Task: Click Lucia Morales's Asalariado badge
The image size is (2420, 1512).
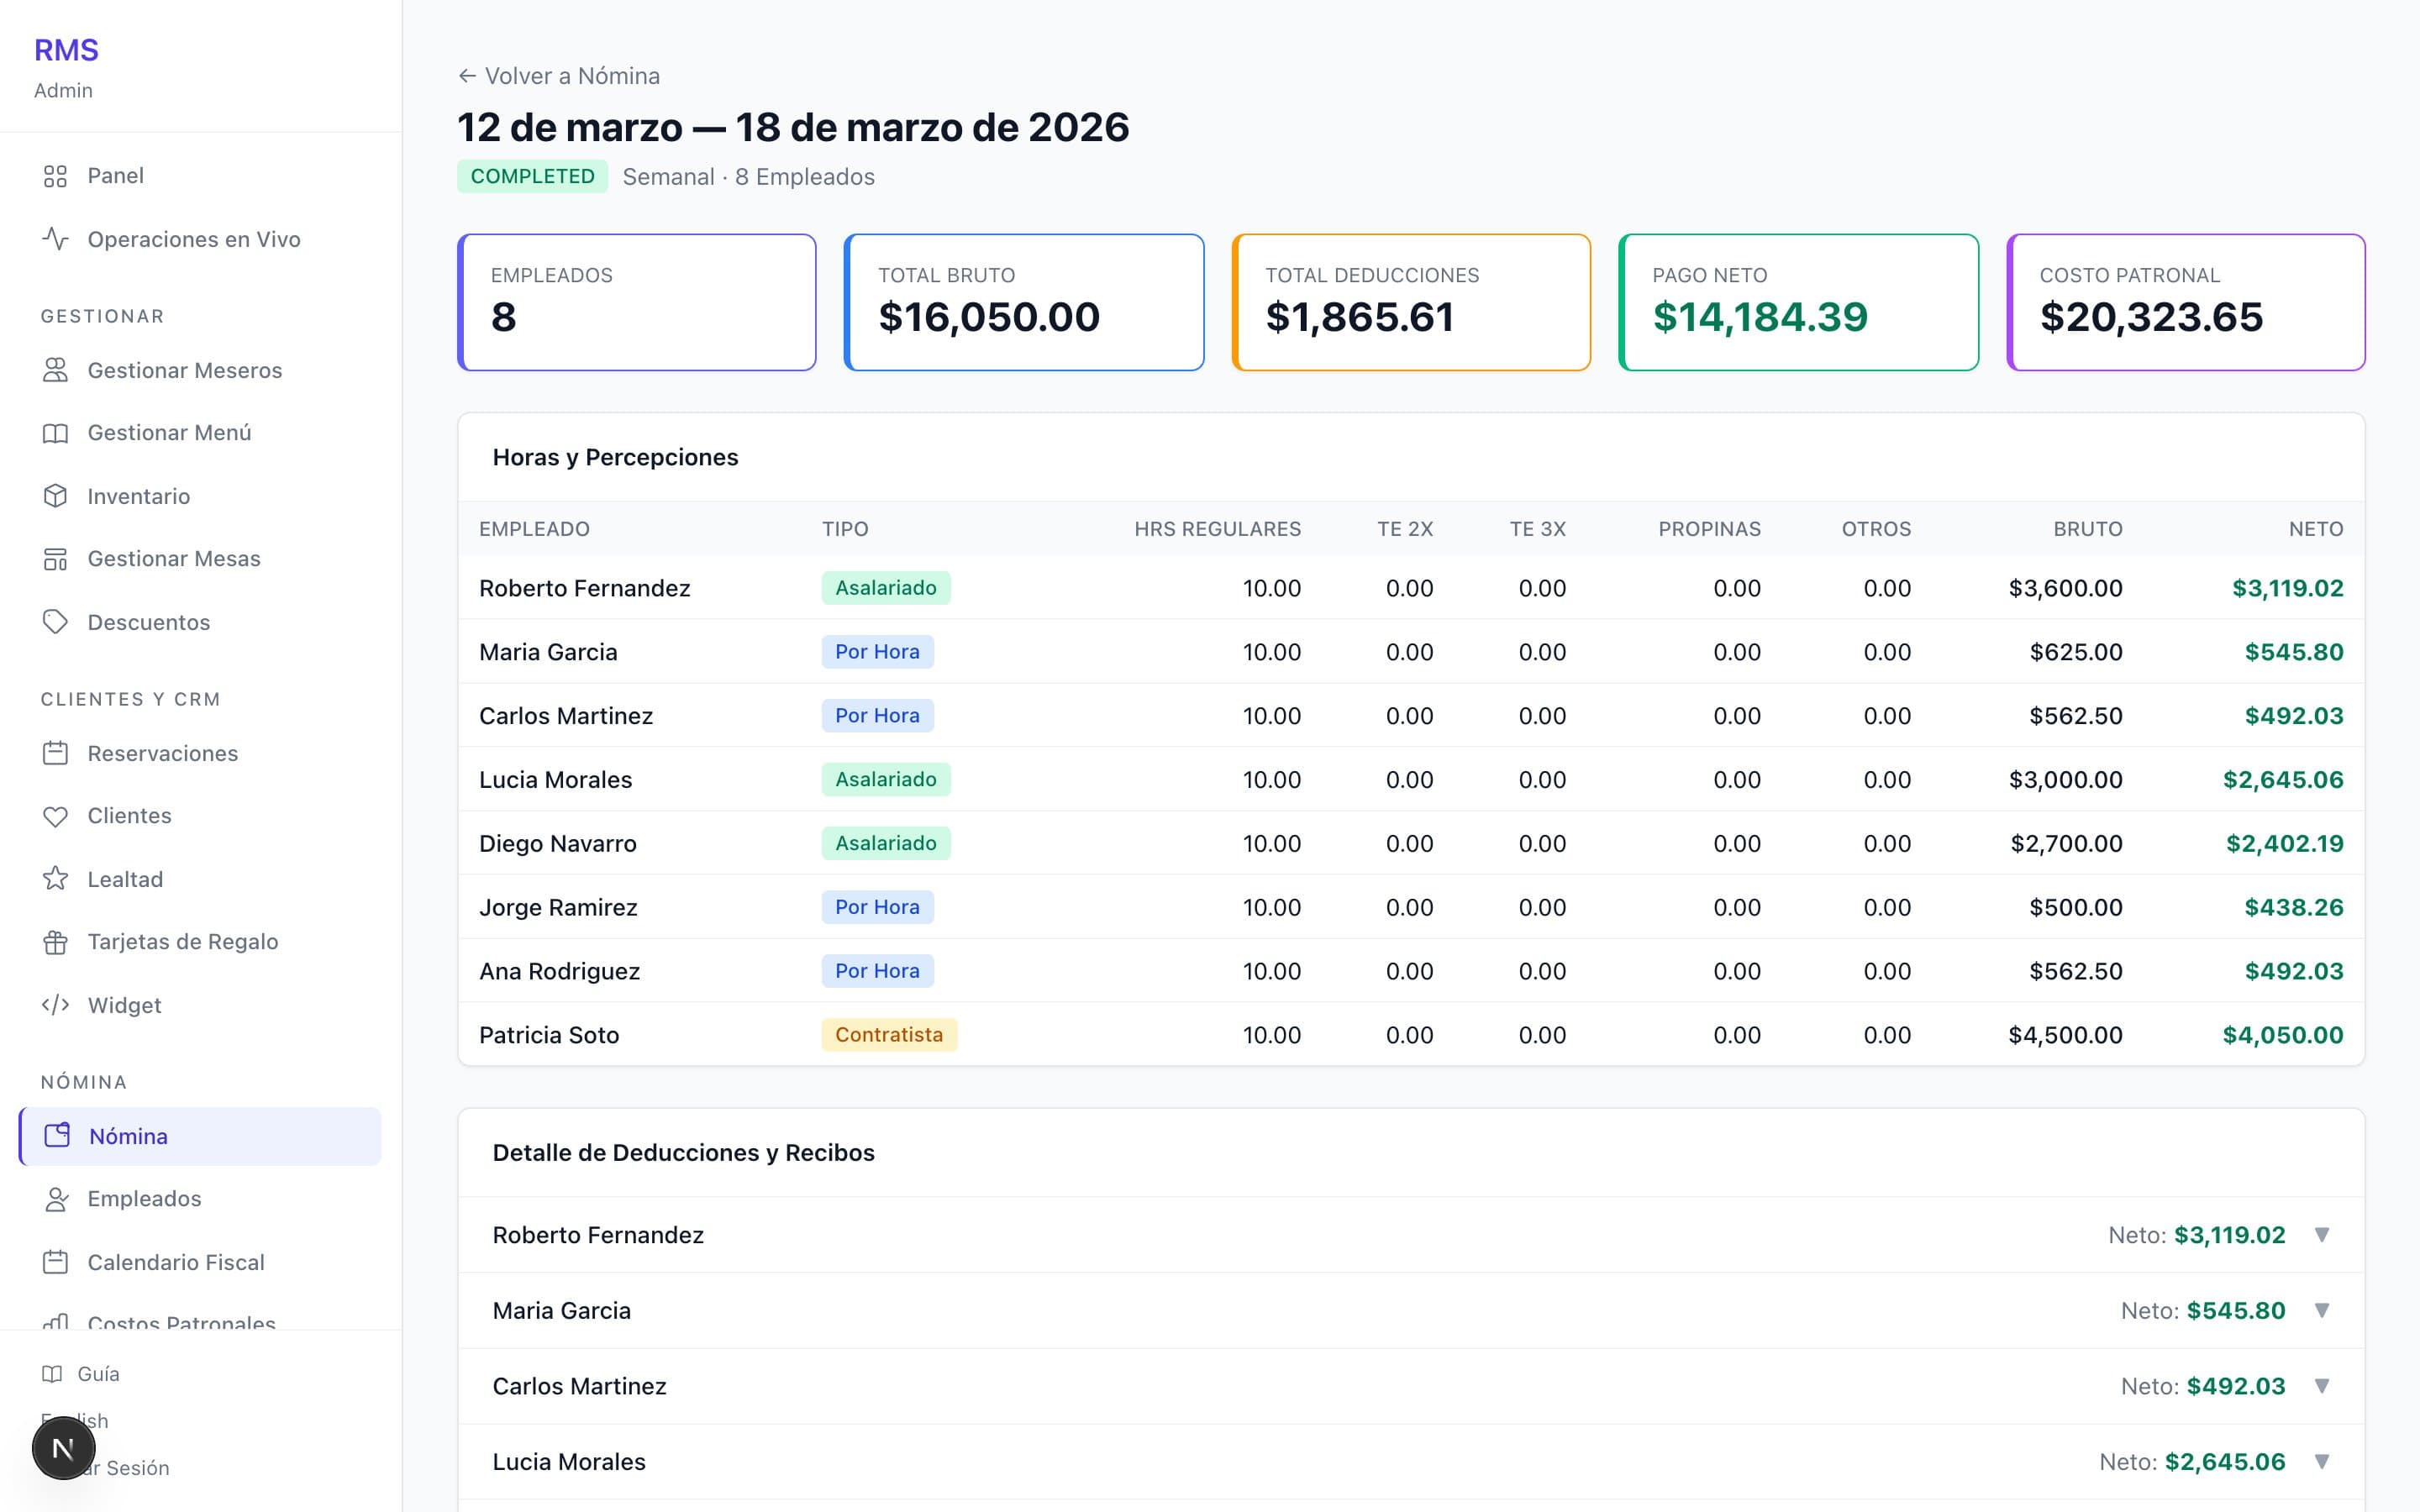Action: (x=886, y=779)
